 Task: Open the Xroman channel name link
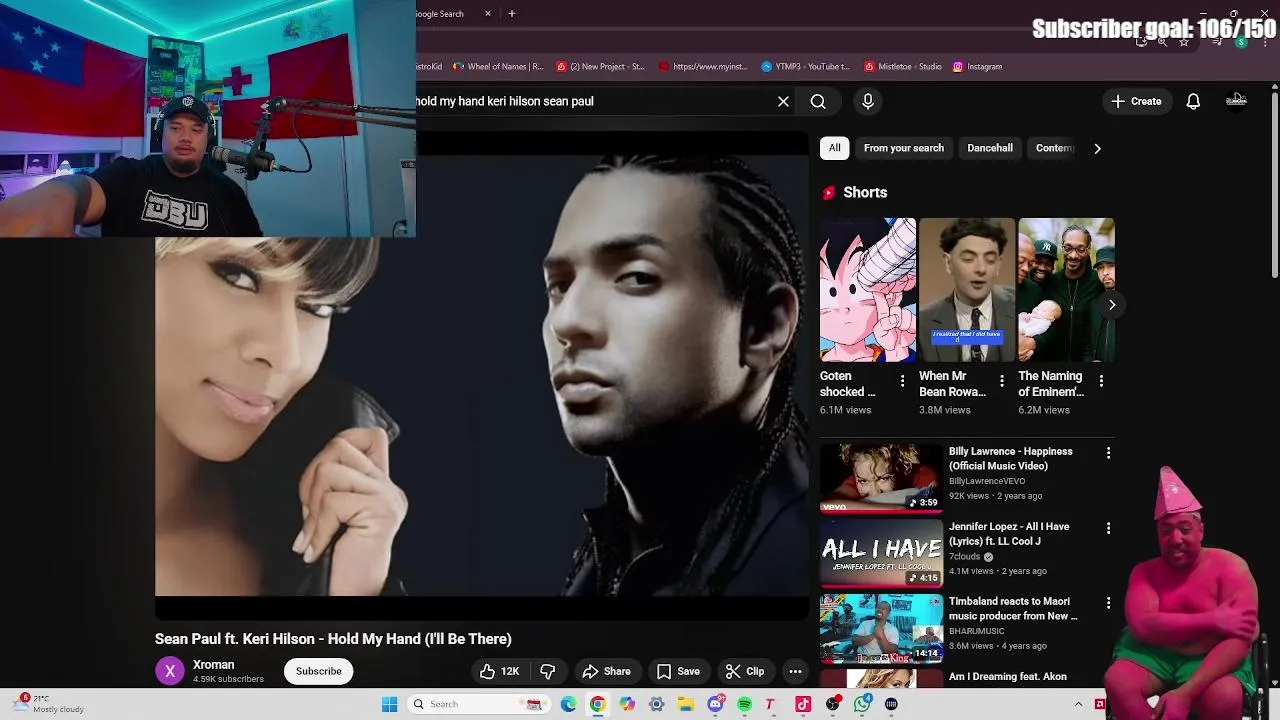[x=213, y=665]
